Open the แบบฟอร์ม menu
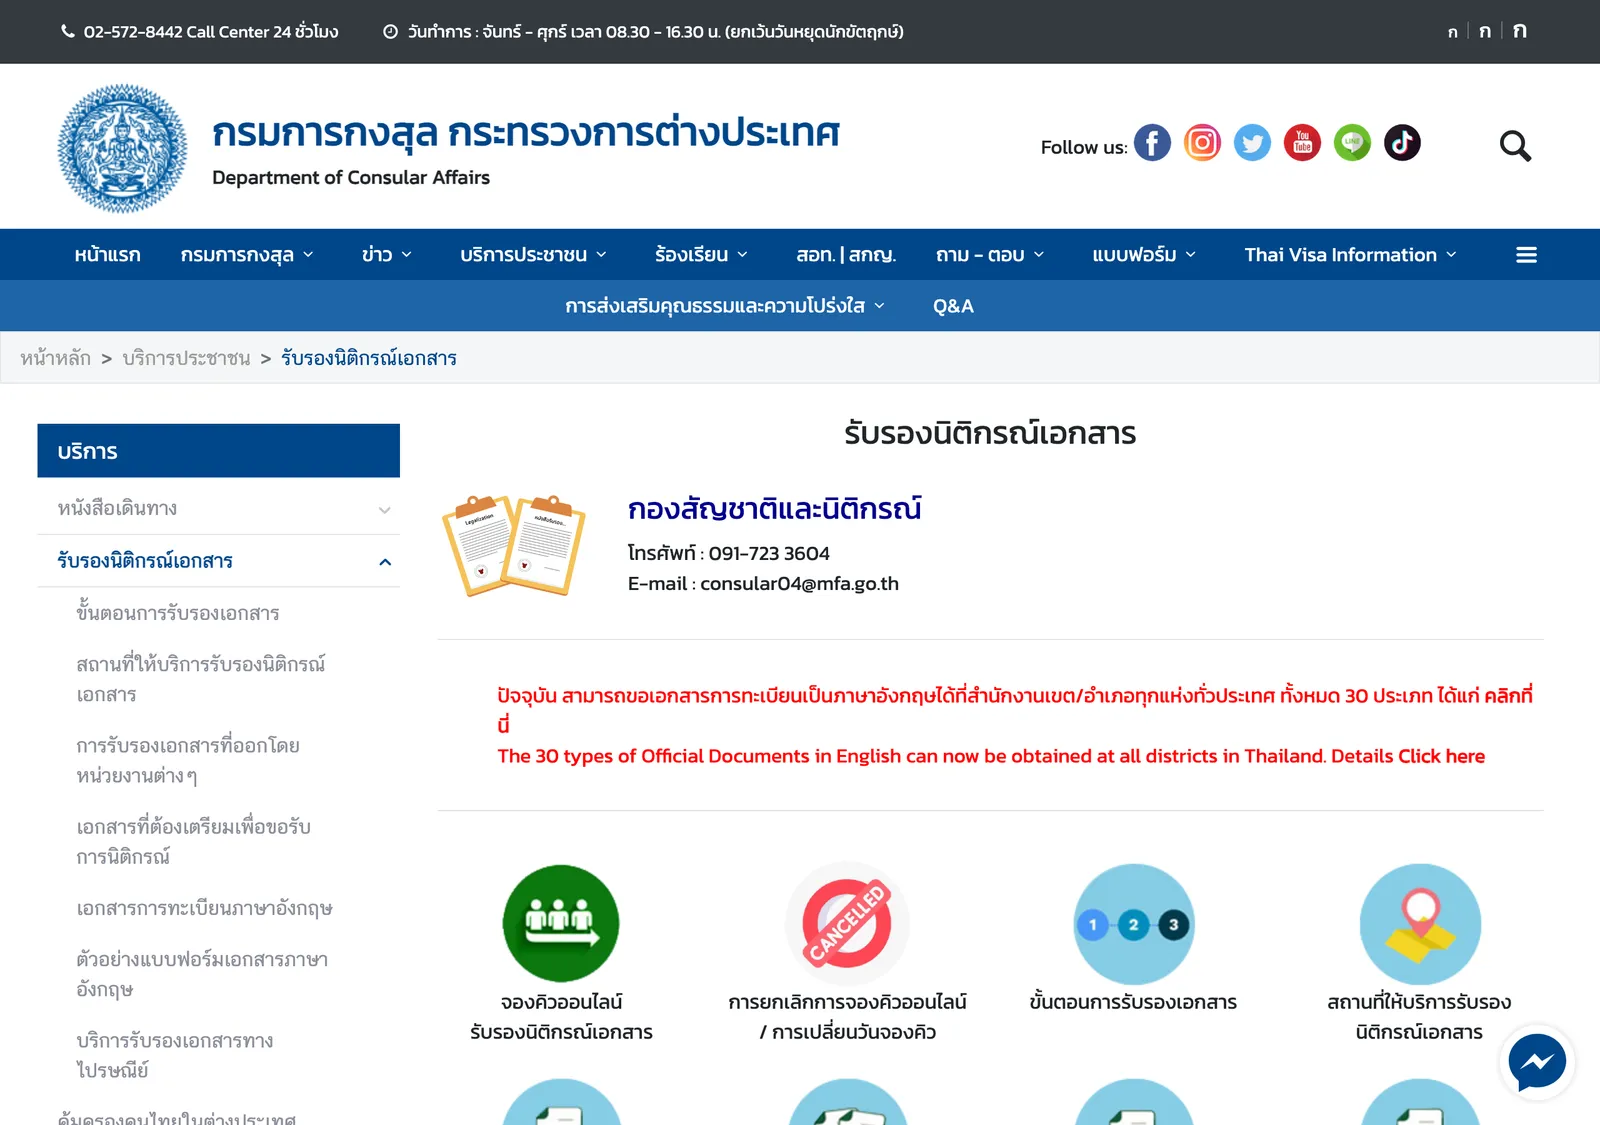The width and height of the screenshot is (1600, 1125). click(1144, 255)
